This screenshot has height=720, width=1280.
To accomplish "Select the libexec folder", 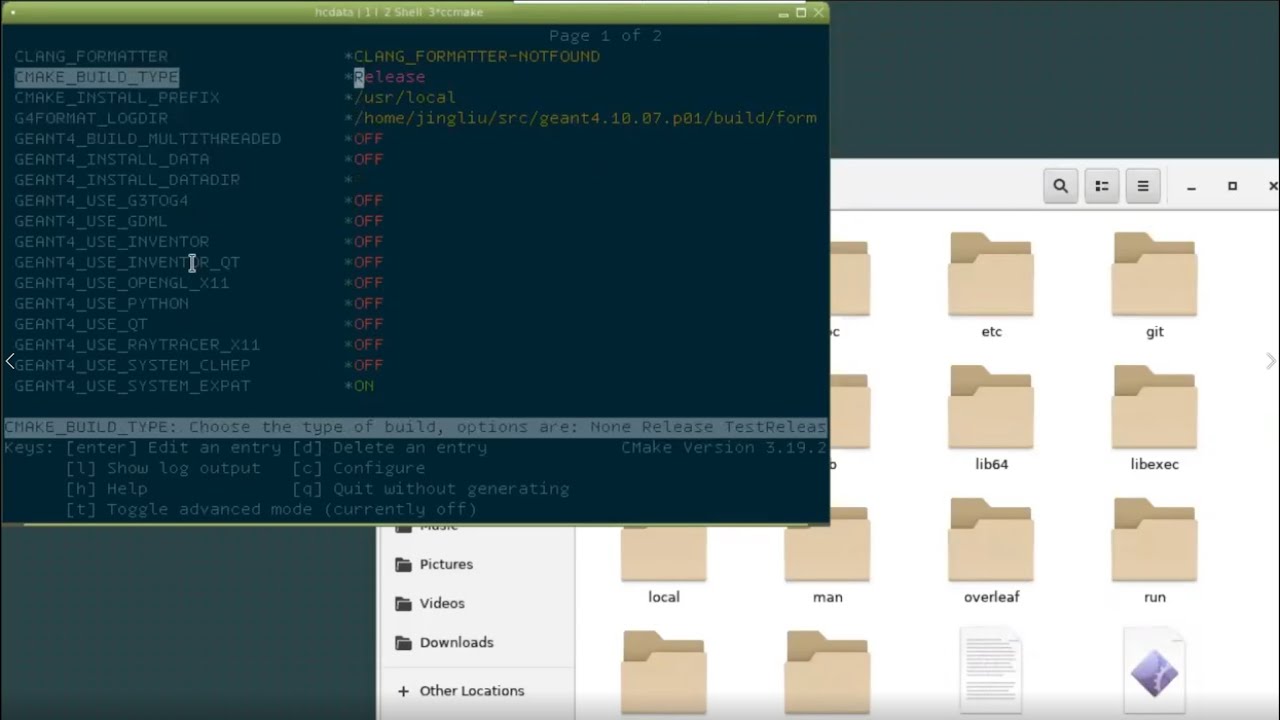I will pos(1154,418).
